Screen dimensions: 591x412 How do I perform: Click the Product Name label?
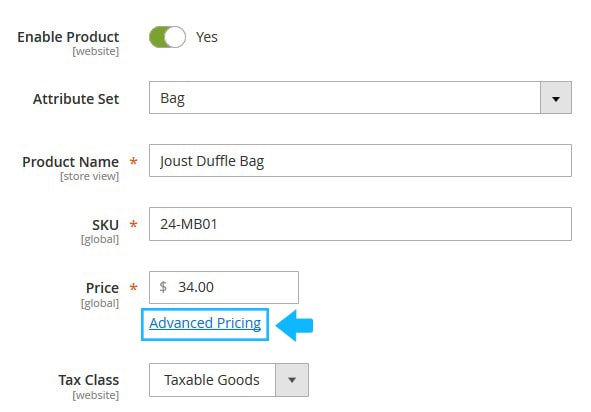(x=70, y=162)
